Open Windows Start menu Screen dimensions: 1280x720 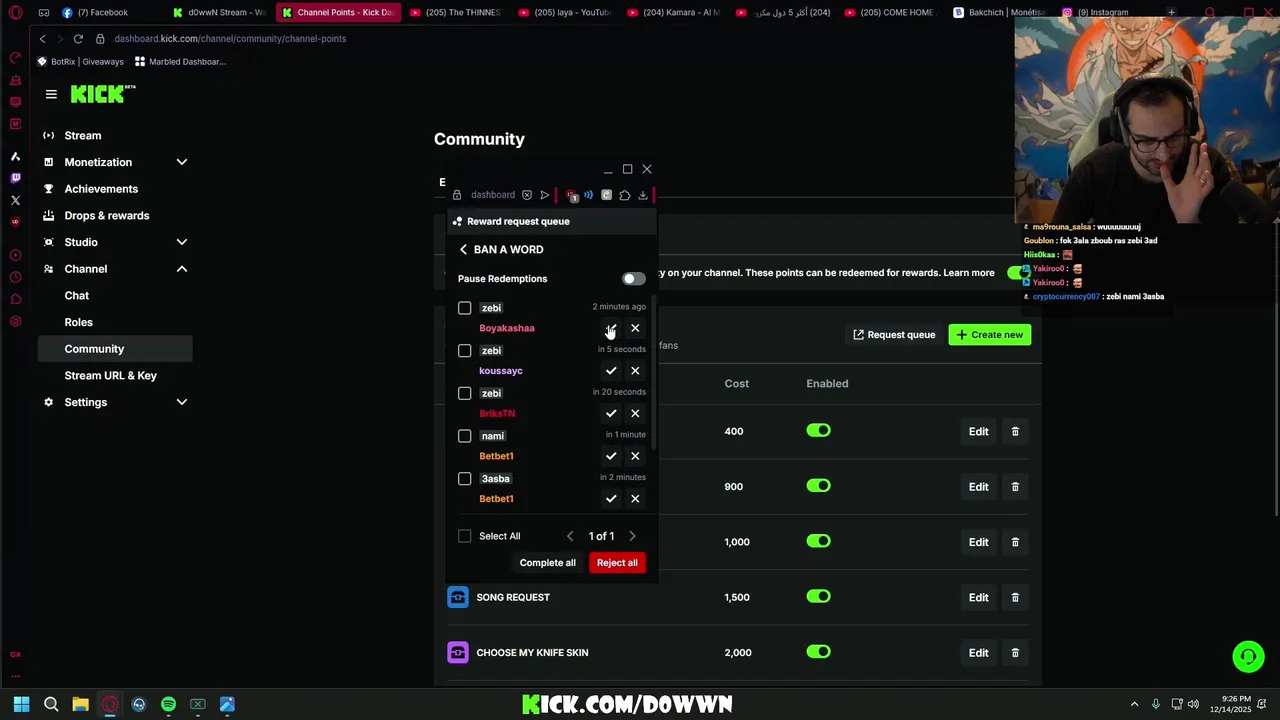pyautogui.click(x=21, y=704)
